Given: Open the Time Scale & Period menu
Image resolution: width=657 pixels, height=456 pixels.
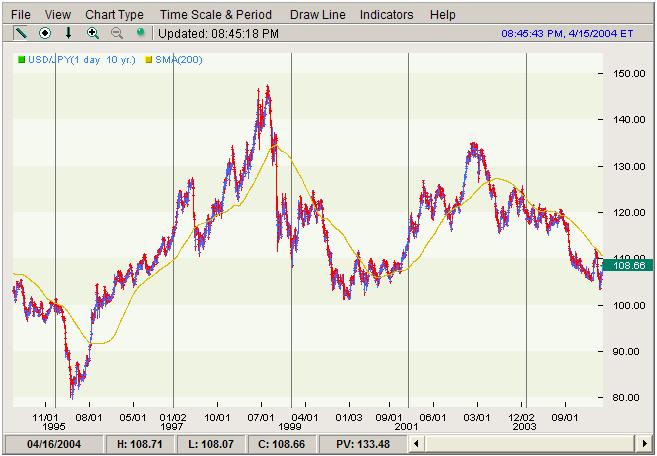Looking at the screenshot, I should click(216, 15).
